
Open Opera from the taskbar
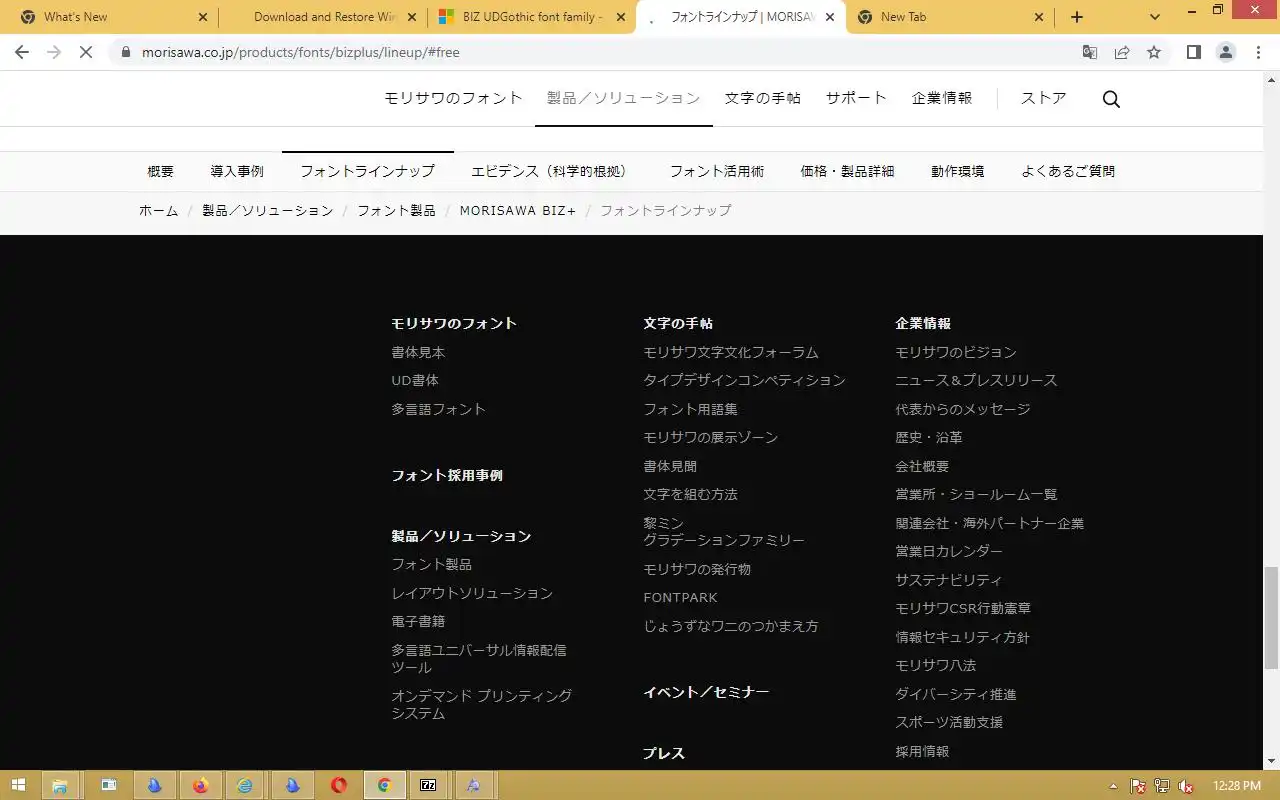(x=338, y=786)
